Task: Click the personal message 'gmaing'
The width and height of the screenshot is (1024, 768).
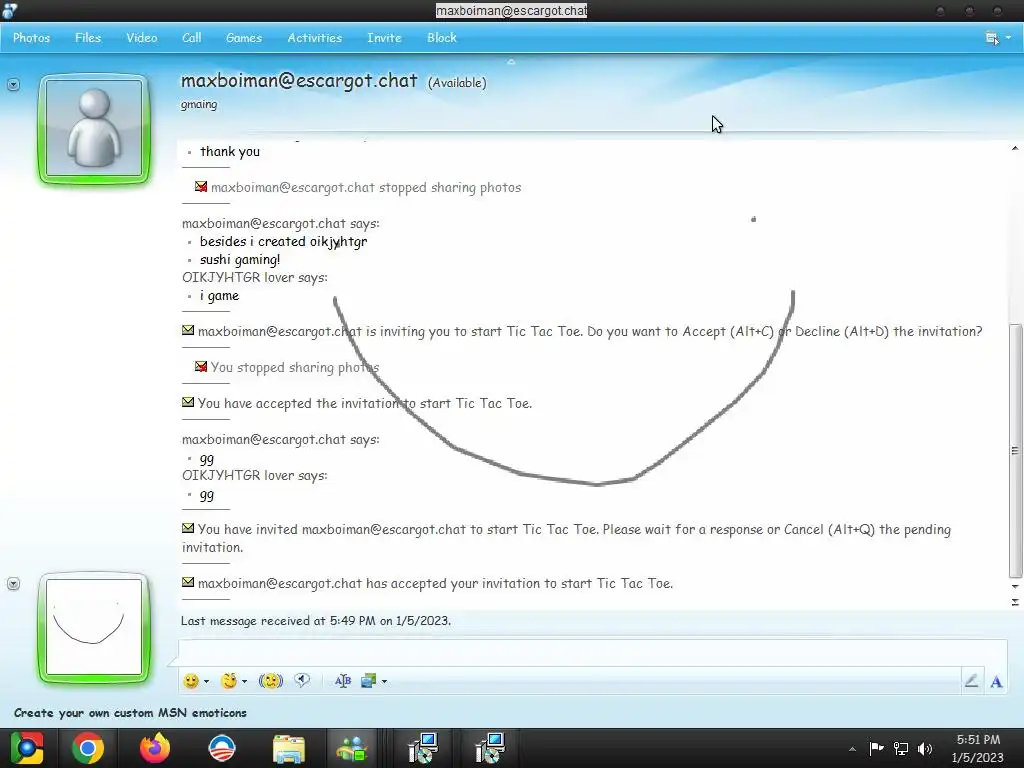Action: pyautogui.click(x=199, y=104)
